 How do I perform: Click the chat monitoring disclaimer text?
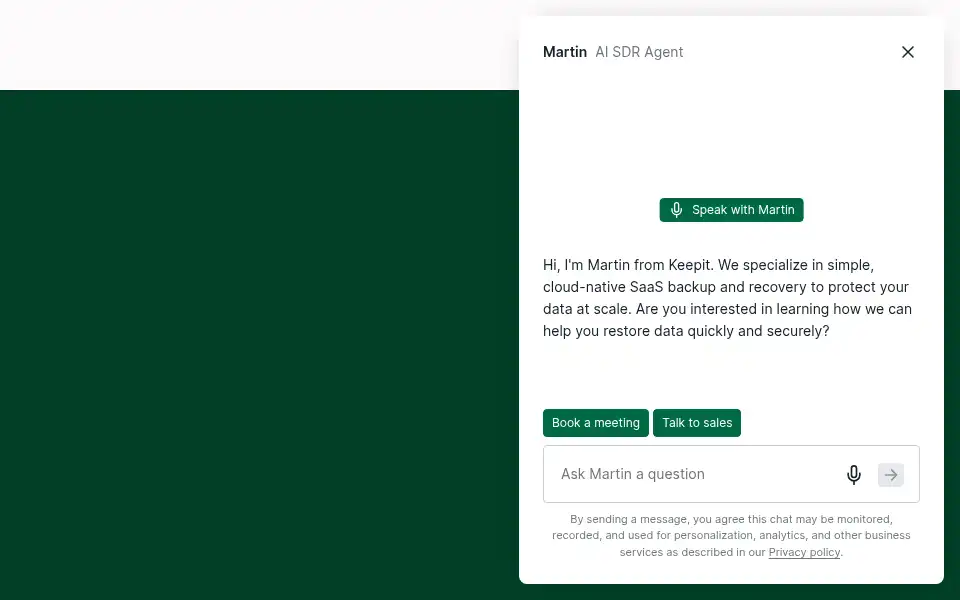731,536
